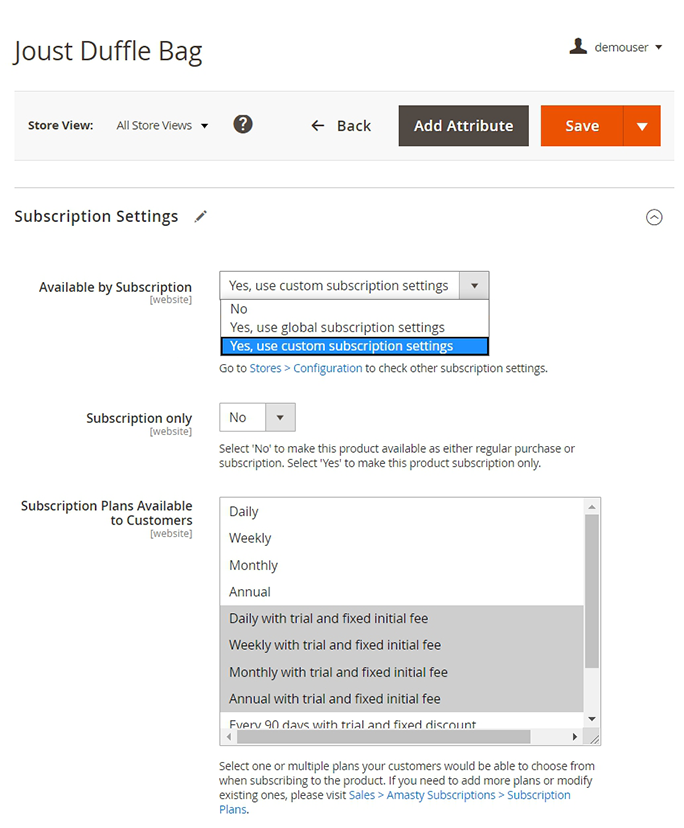
Task: Select 'No' in subscription availability list
Action: click(x=239, y=309)
